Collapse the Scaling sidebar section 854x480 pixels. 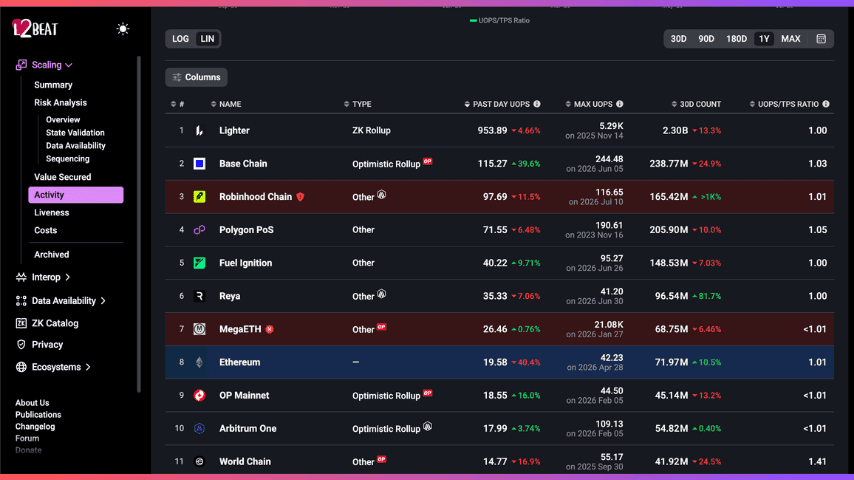click(x=44, y=65)
